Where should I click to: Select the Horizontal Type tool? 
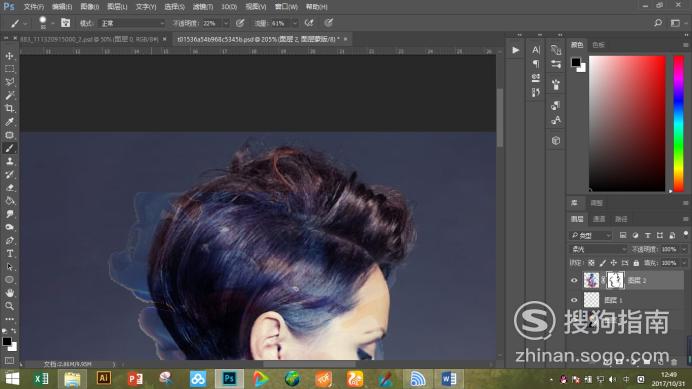[x=9, y=254]
